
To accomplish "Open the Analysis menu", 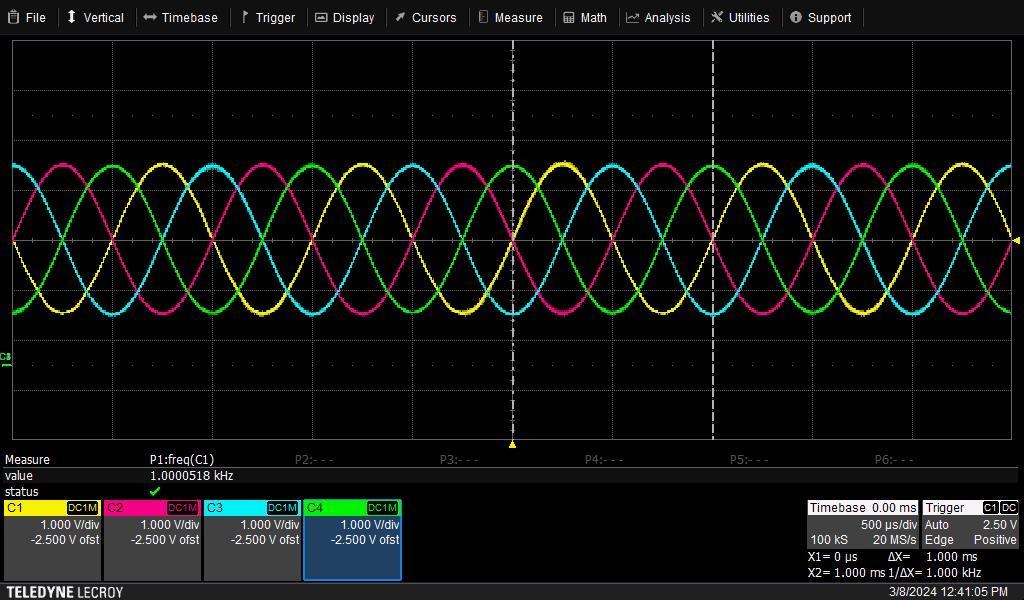I will pyautogui.click(x=658, y=18).
